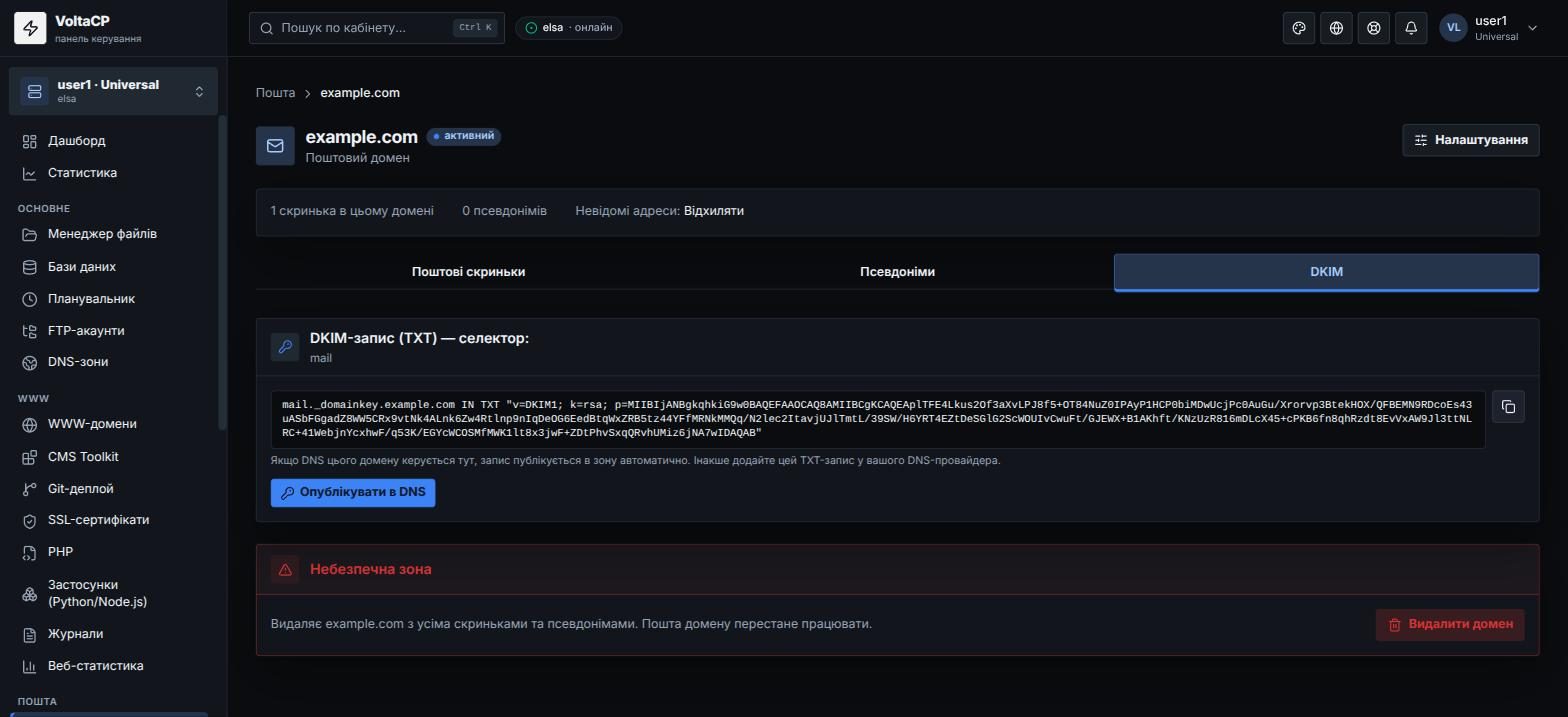Expand the user1 · Universal account switcher
Screen dimensions: 1568x717
point(113,91)
